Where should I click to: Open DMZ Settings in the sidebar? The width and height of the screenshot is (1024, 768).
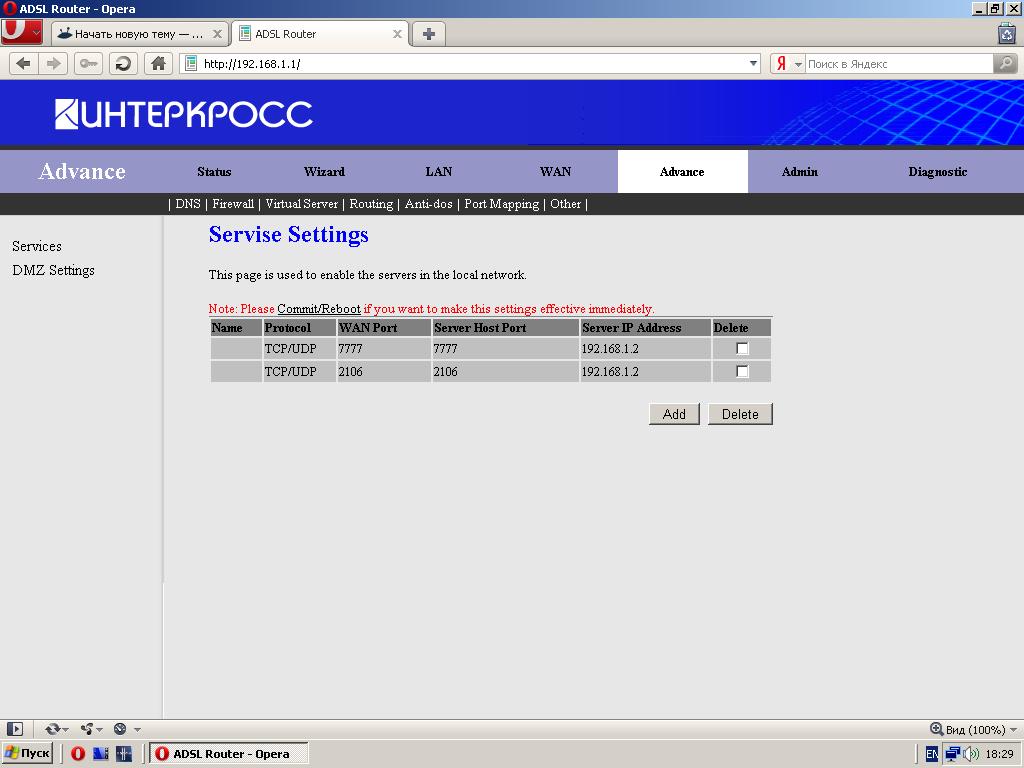coord(53,270)
